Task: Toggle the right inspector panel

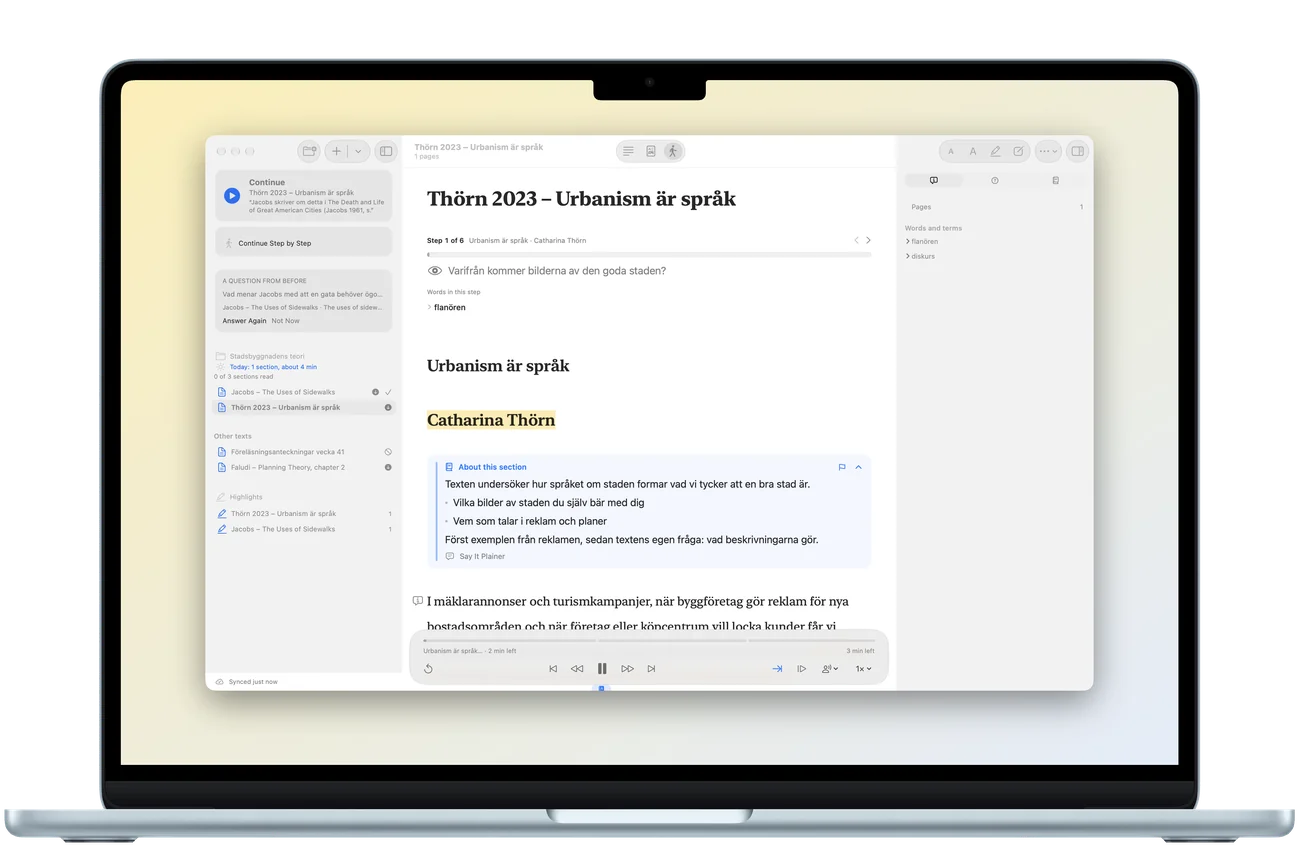Action: (1077, 152)
